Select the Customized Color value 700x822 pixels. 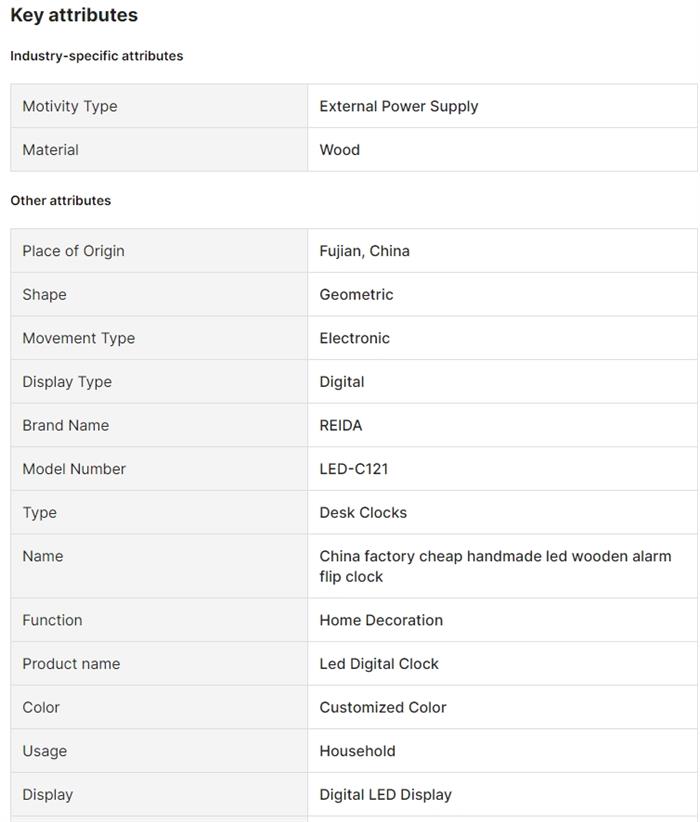(x=383, y=707)
